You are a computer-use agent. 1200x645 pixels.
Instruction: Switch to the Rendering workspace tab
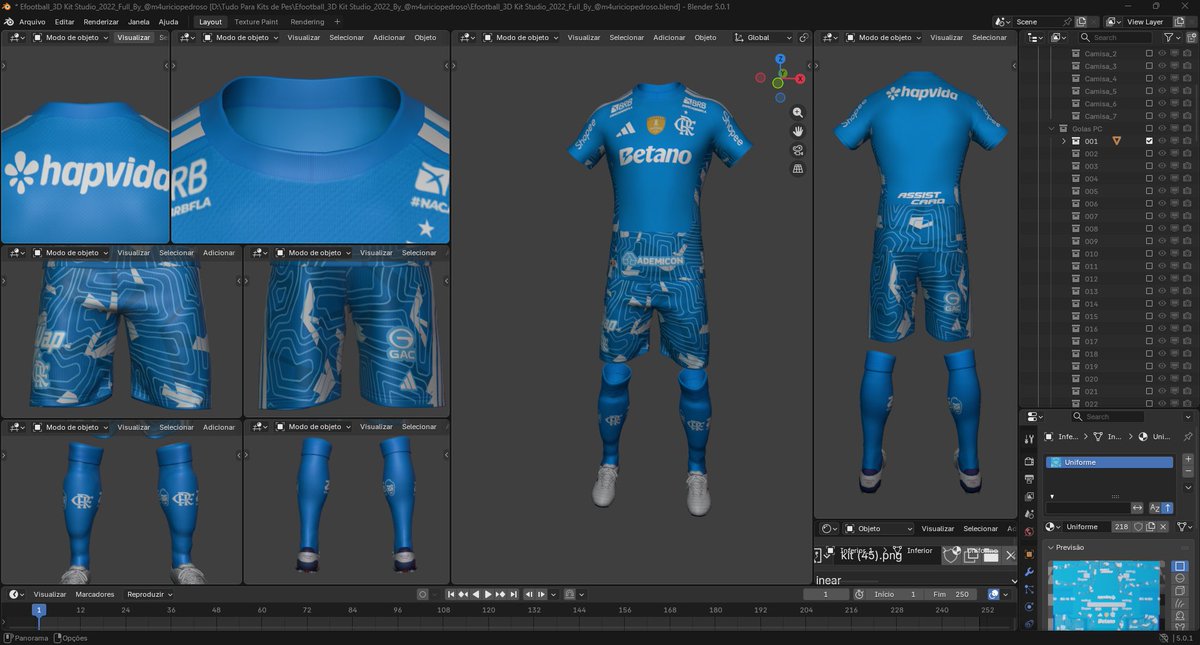307,21
